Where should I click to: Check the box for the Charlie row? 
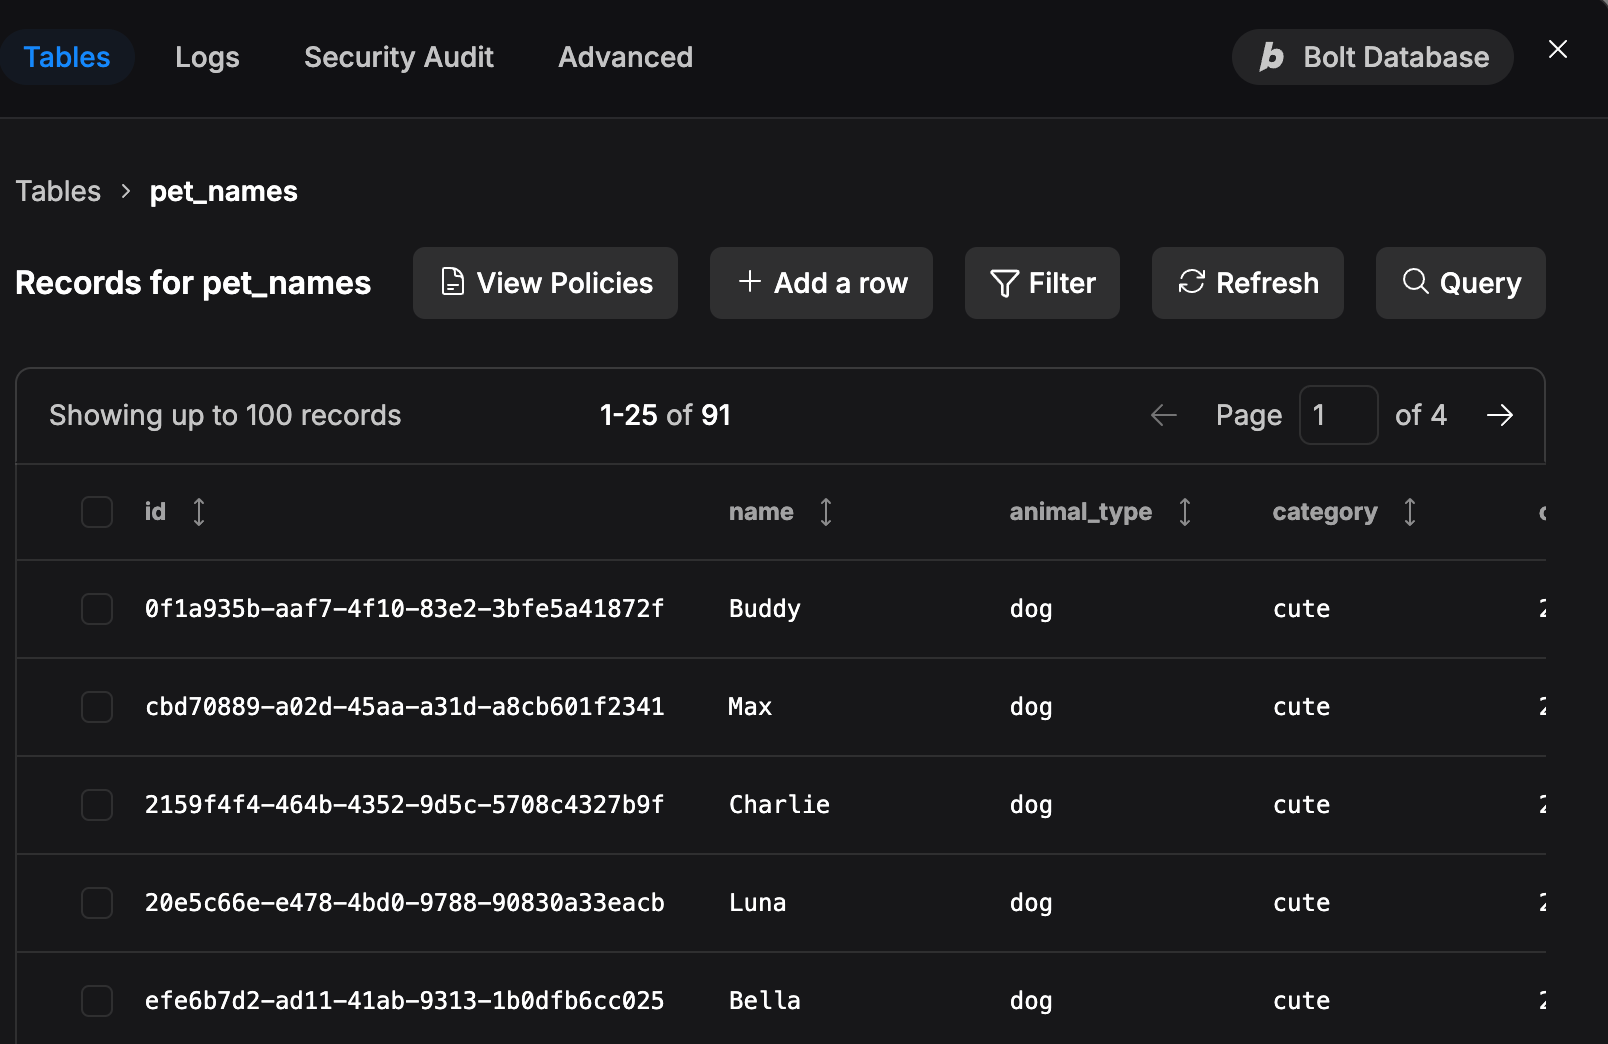click(97, 805)
